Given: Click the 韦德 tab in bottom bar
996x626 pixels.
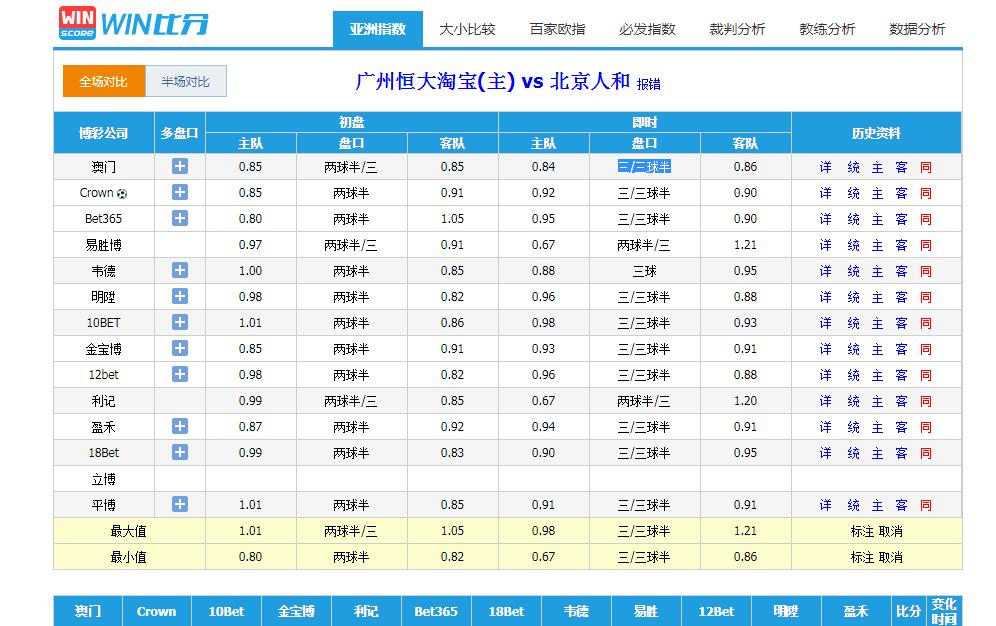Looking at the screenshot, I should coord(576,611).
